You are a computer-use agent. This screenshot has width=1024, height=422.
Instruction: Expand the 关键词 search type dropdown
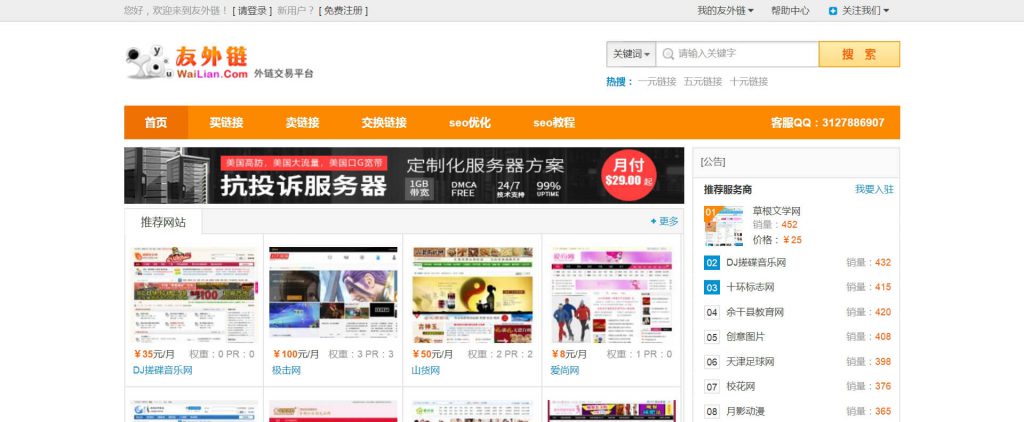631,54
